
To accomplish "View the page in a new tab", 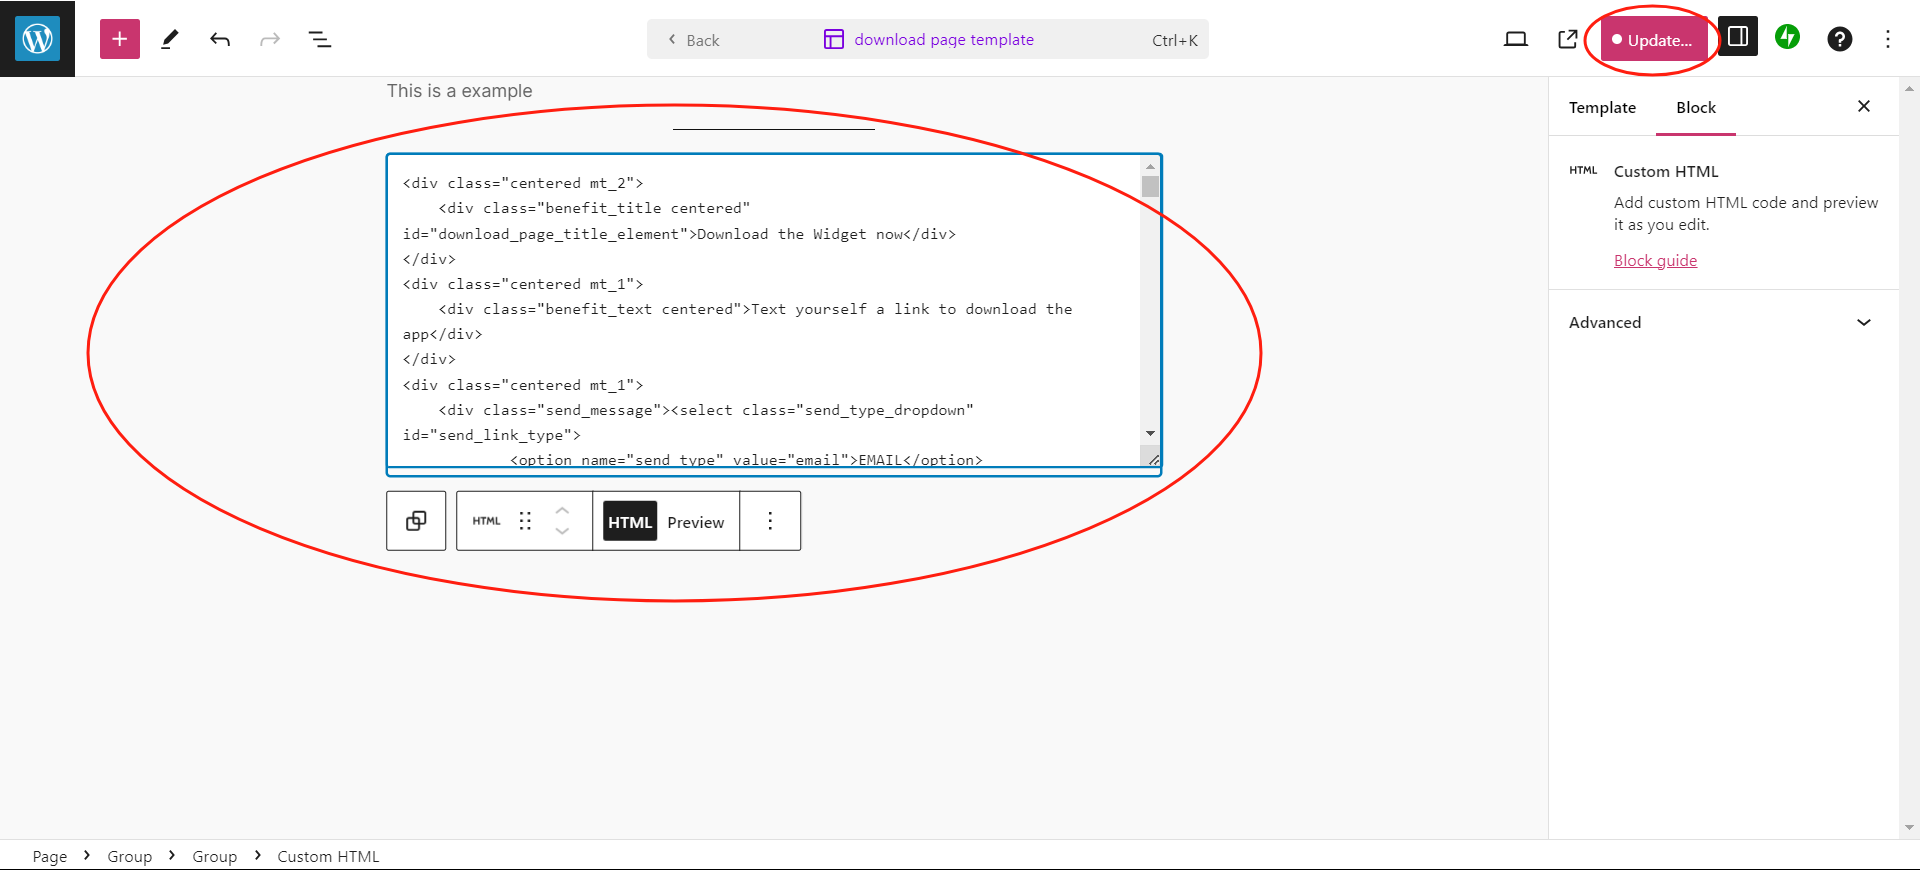I will 1567,39.
